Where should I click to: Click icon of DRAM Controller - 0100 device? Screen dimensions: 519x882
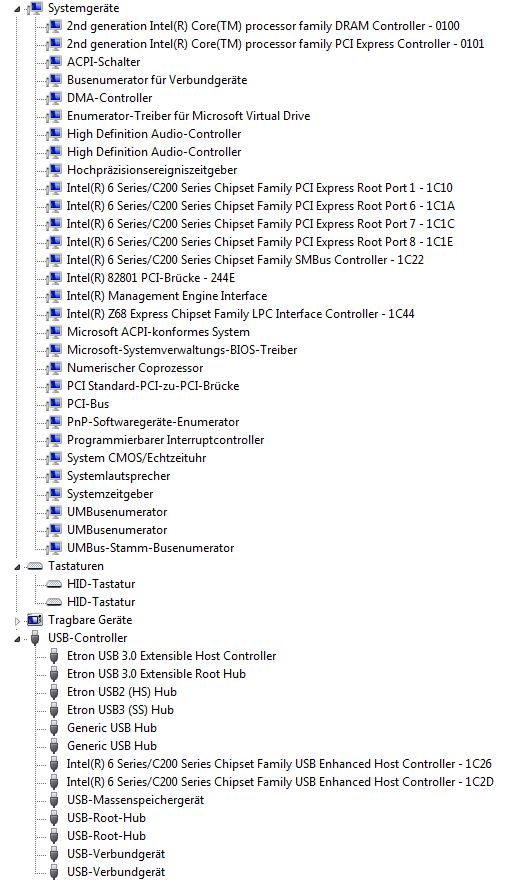(54, 26)
